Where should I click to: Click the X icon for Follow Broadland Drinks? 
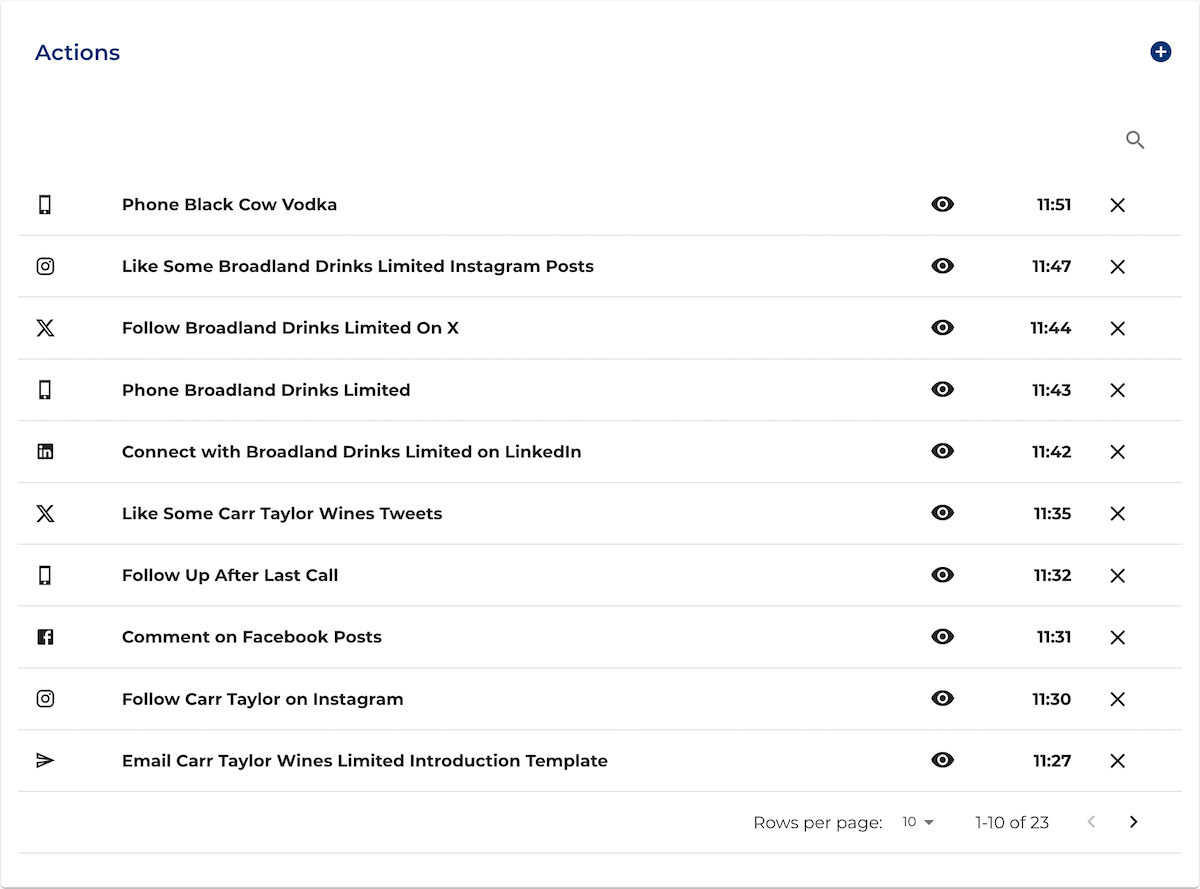pos(45,328)
